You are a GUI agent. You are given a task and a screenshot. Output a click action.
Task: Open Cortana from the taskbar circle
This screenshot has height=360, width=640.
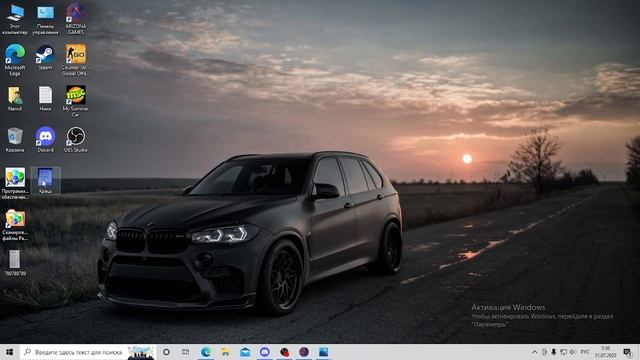[x=166, y=352]
